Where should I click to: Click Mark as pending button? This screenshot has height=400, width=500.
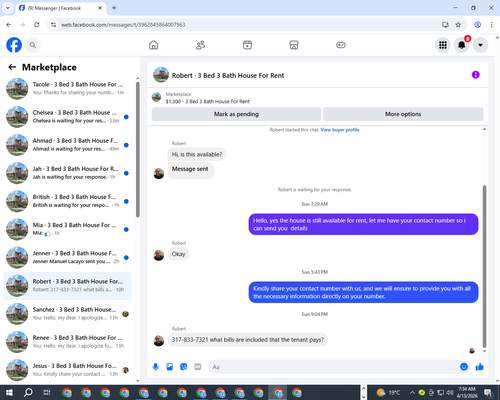[236, 114]
